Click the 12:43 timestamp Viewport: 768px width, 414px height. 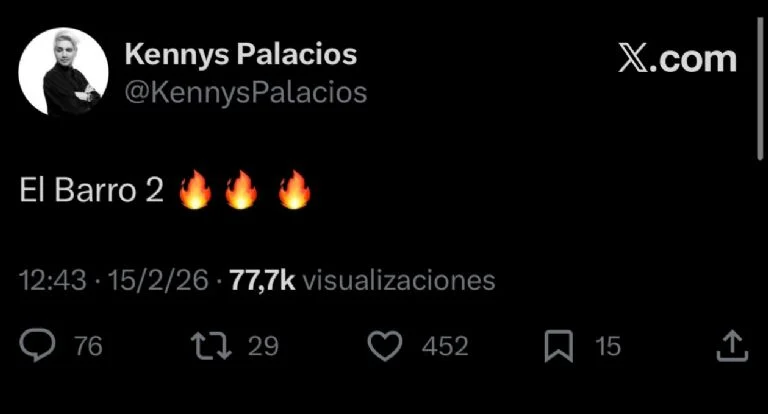click(52, 281)
